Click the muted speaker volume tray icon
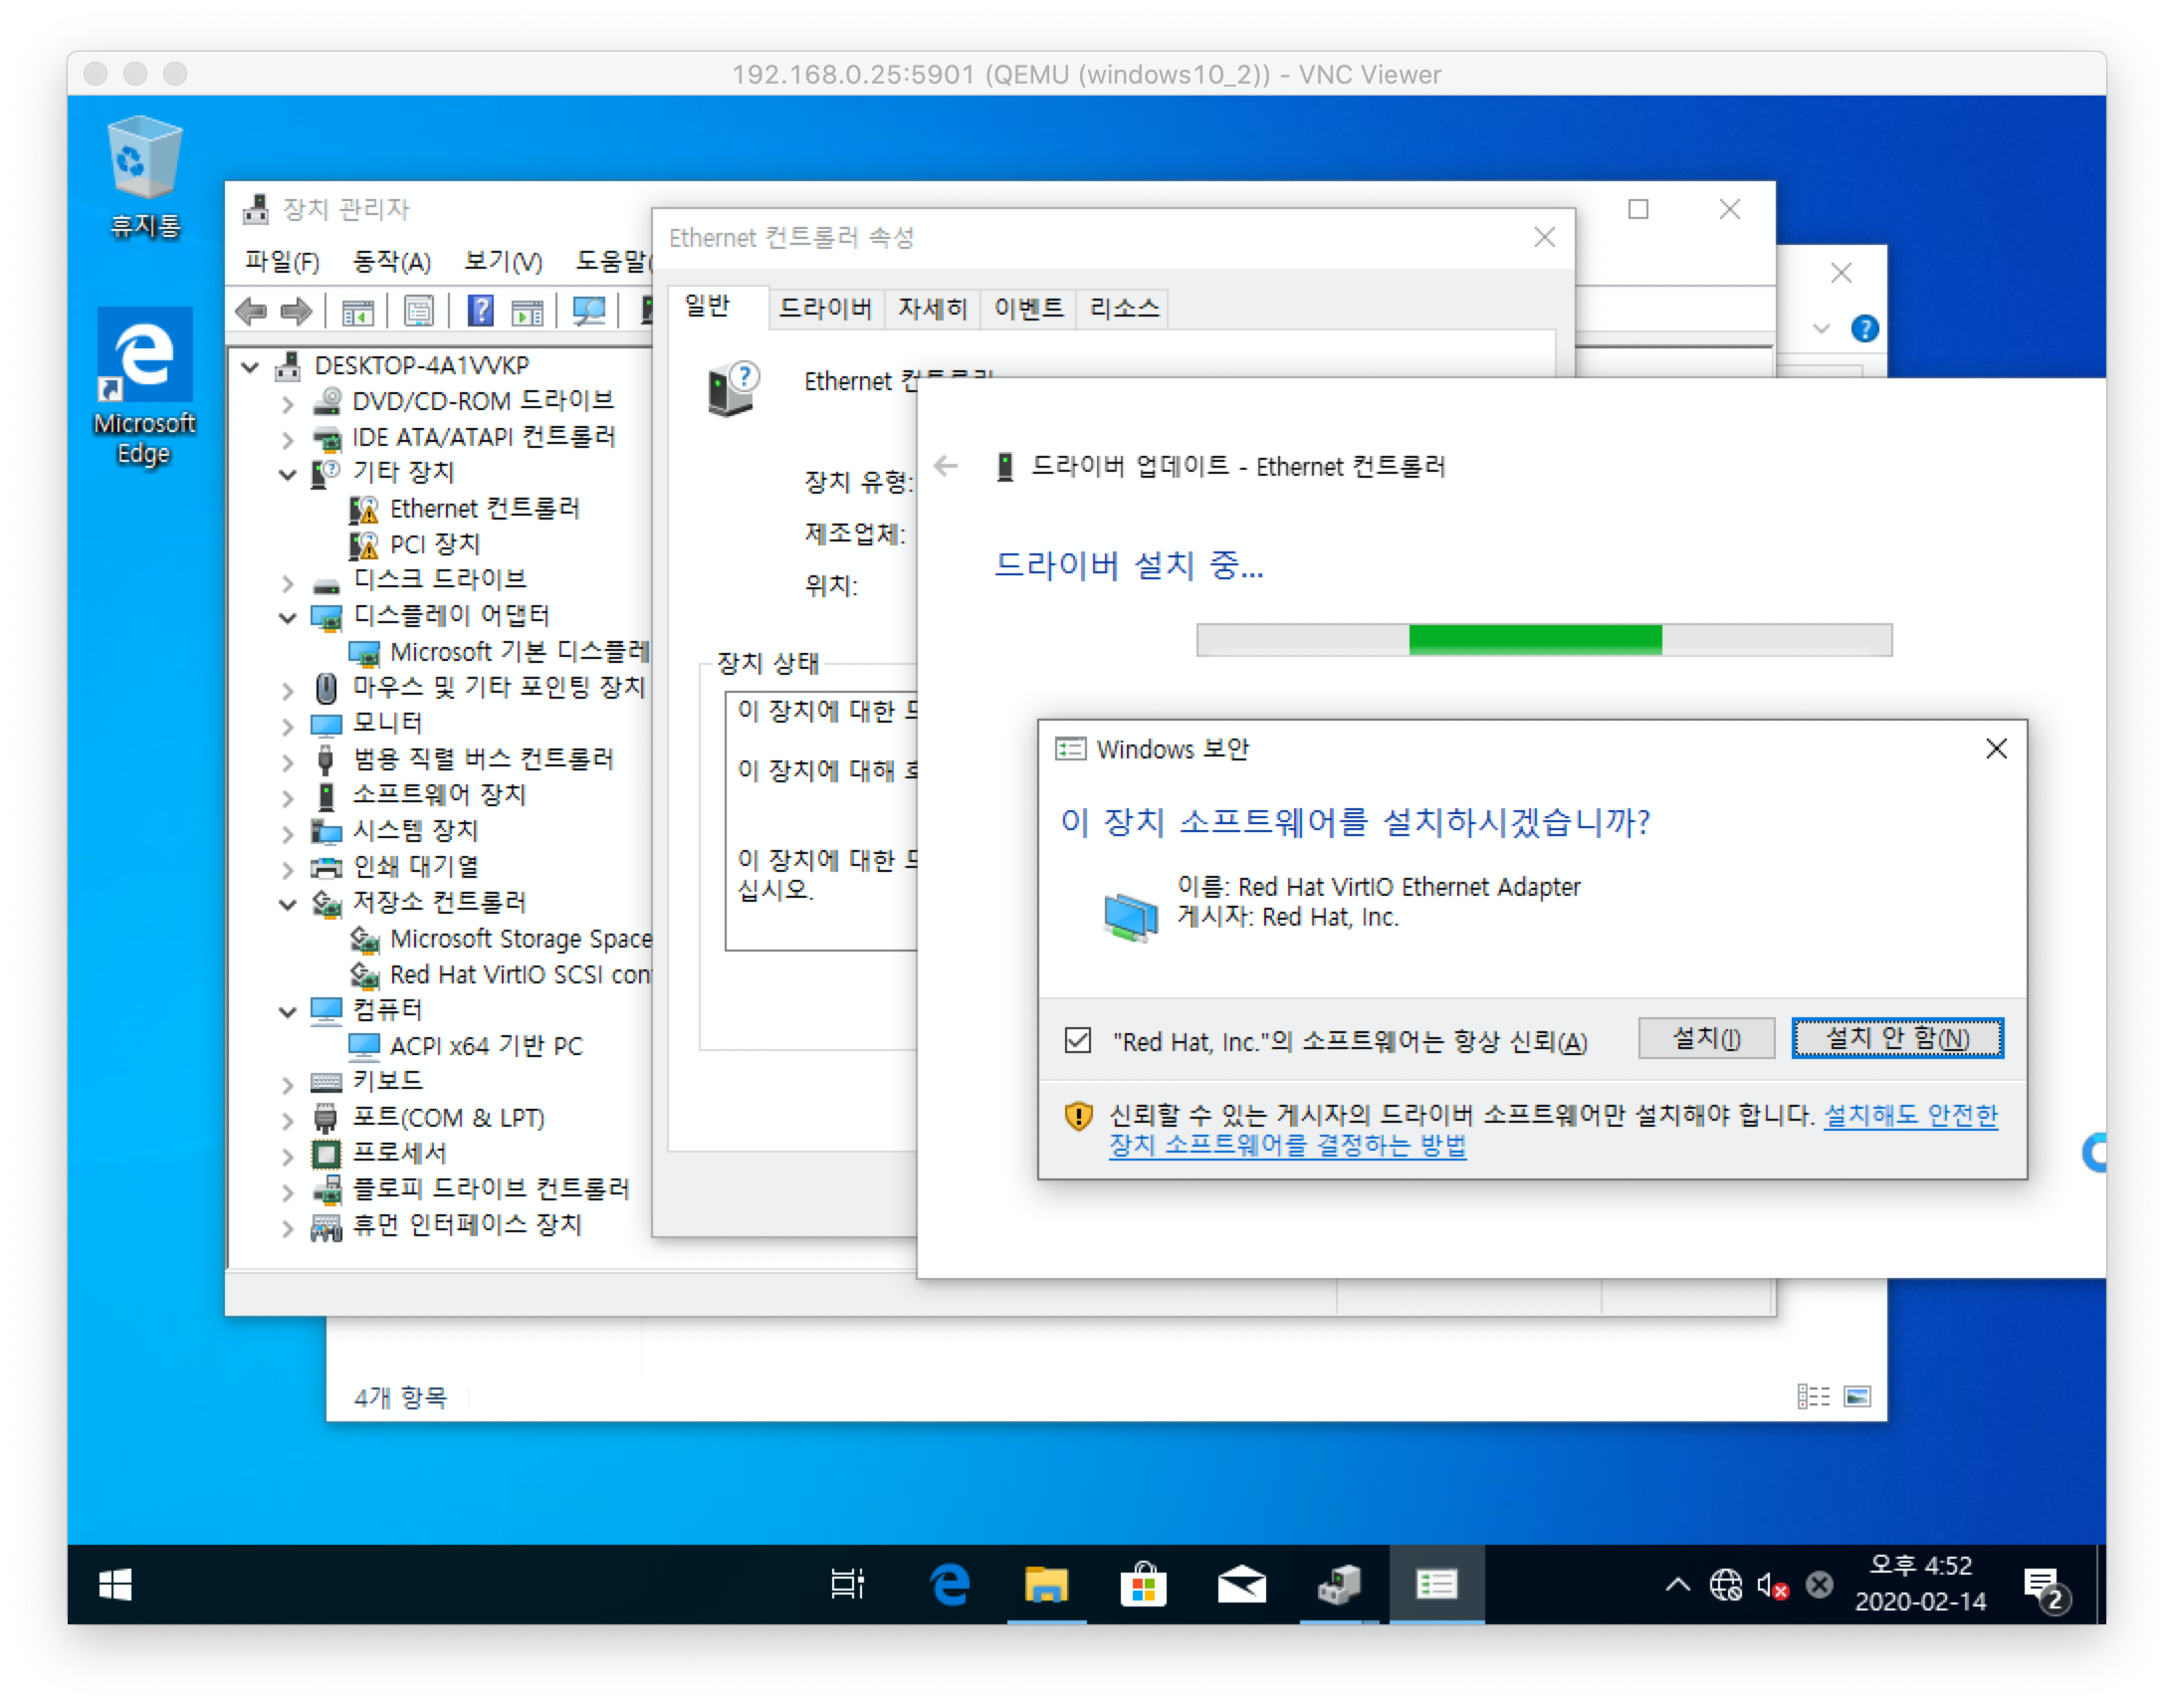The height and width of the screenshot is (1708, 2174). point(1771,1584)
